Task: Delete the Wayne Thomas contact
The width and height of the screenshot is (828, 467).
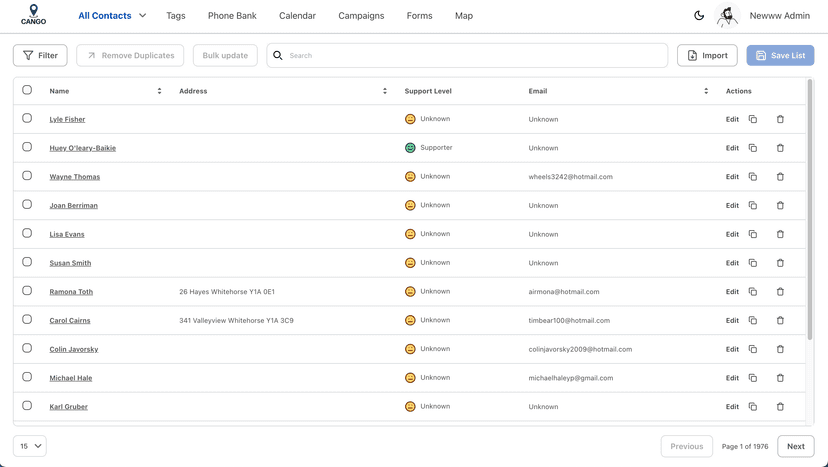Action: (780, 177)
